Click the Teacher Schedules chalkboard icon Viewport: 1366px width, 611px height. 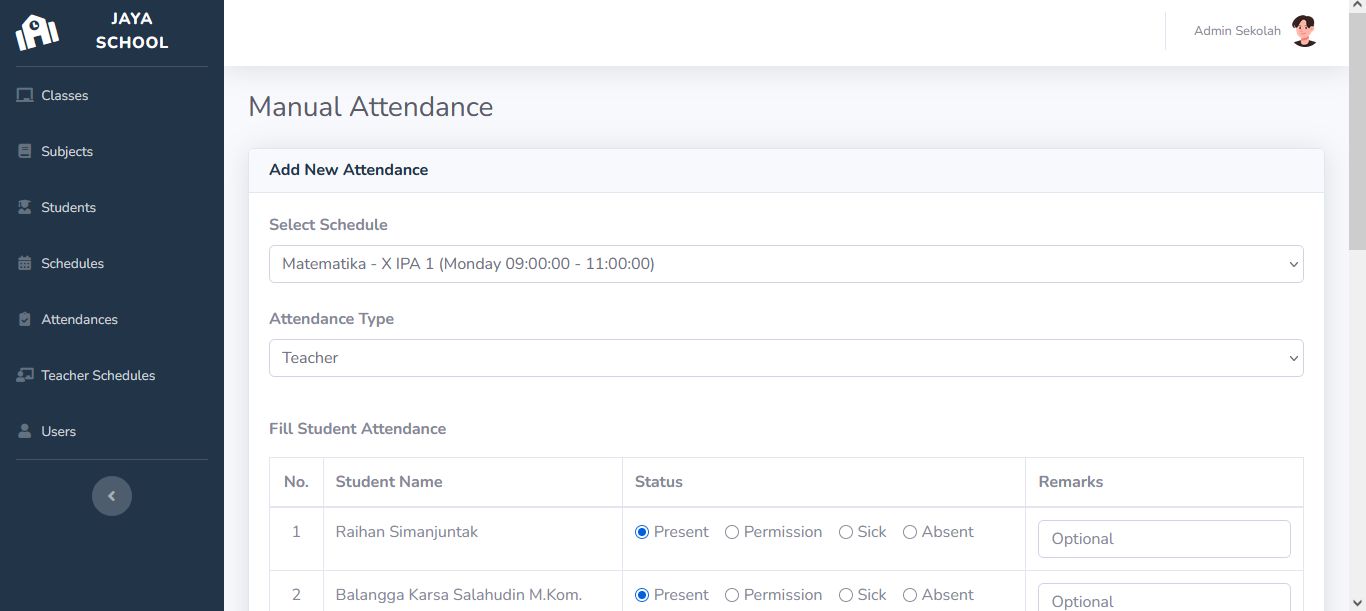25,376
